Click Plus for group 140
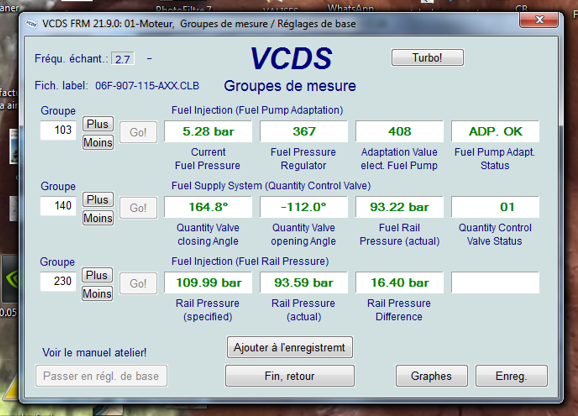 [97, 199]
